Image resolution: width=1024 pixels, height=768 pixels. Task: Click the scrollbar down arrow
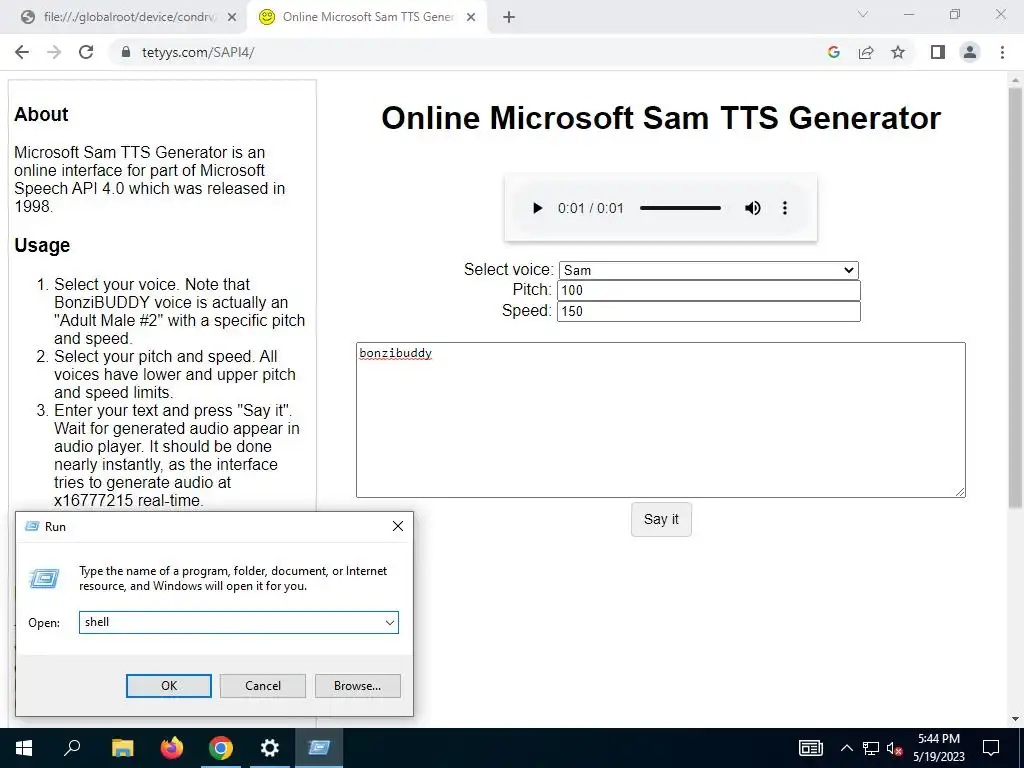pos(1016,720)
